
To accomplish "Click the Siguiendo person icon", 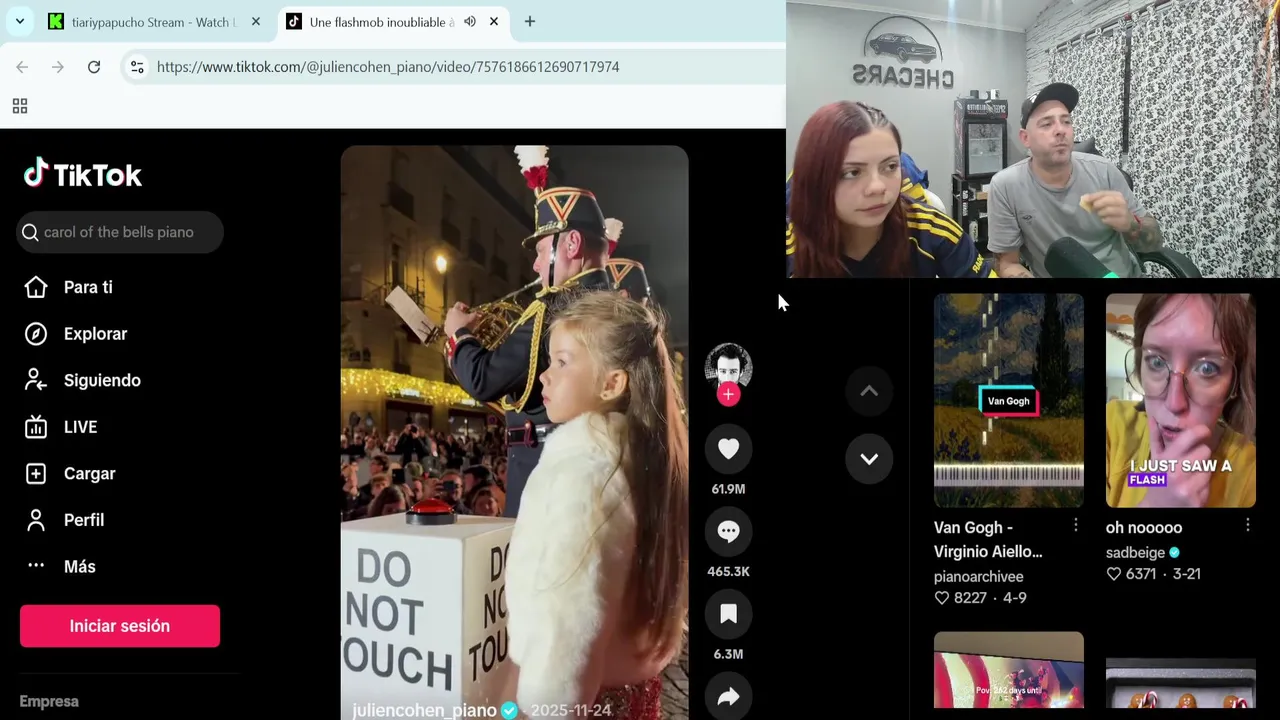I will pyautogui.click(x=36, y=380).
